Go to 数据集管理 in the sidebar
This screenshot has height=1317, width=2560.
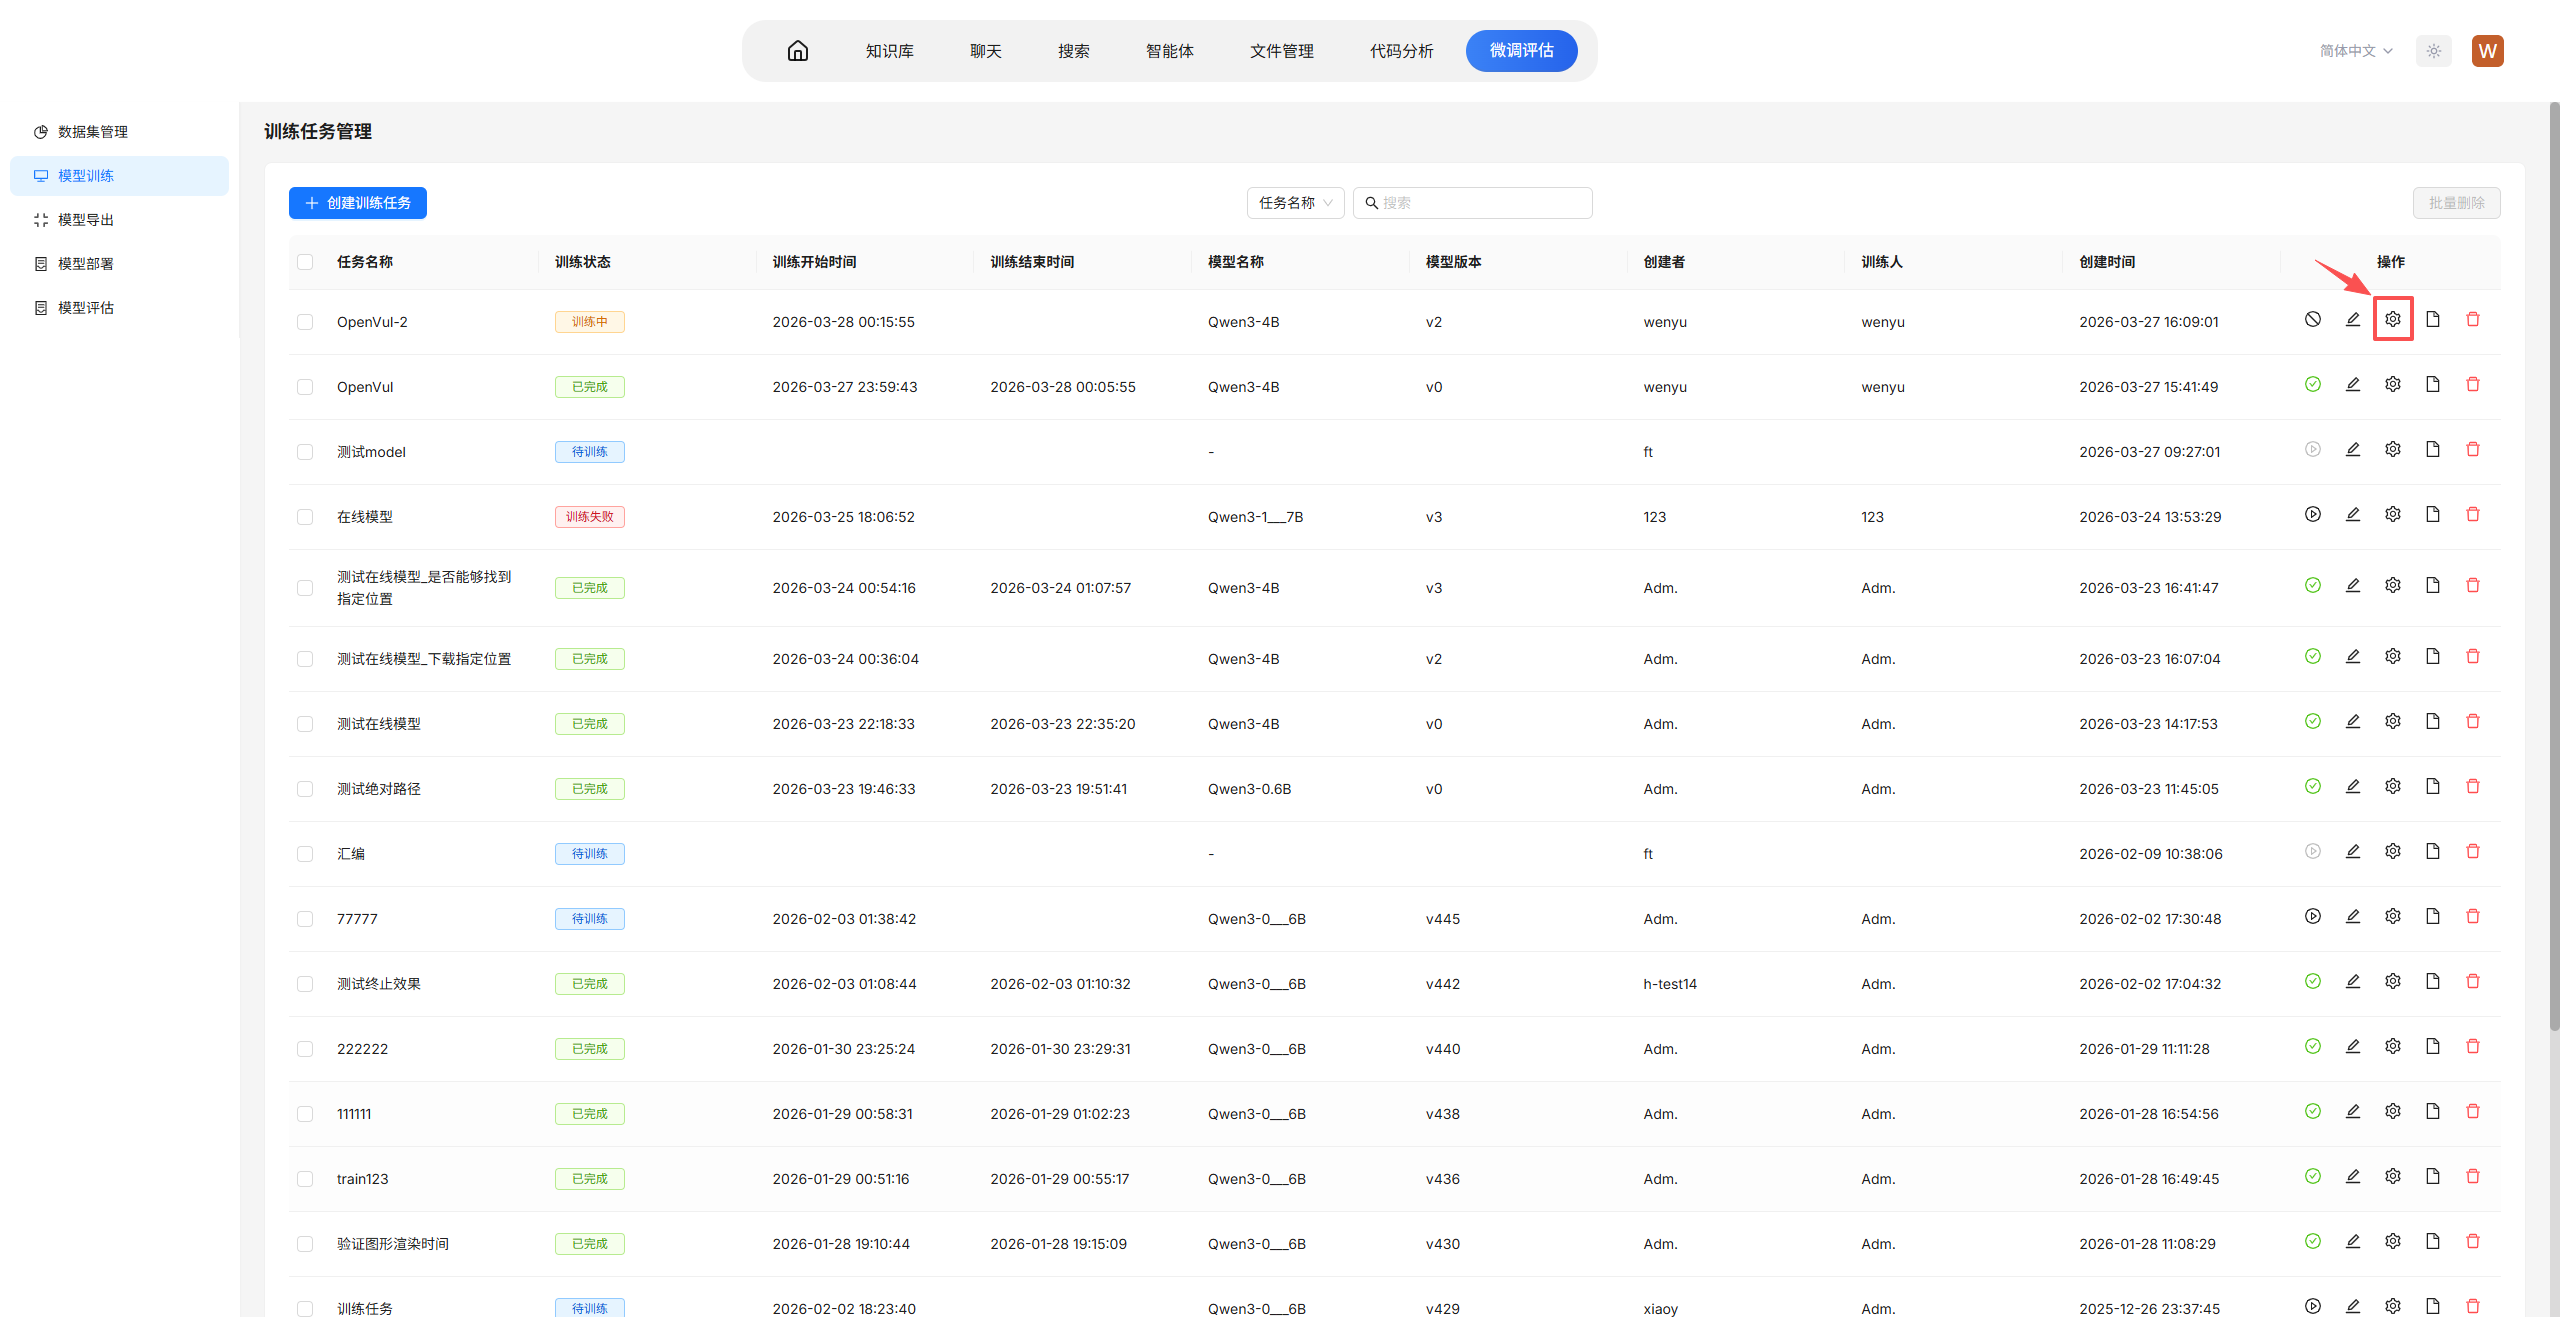92,132
